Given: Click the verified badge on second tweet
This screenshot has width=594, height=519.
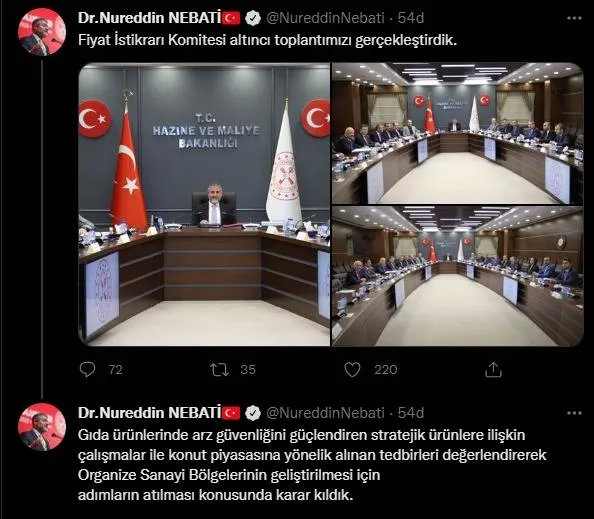Looking at the screenshot, I should 253,413.
